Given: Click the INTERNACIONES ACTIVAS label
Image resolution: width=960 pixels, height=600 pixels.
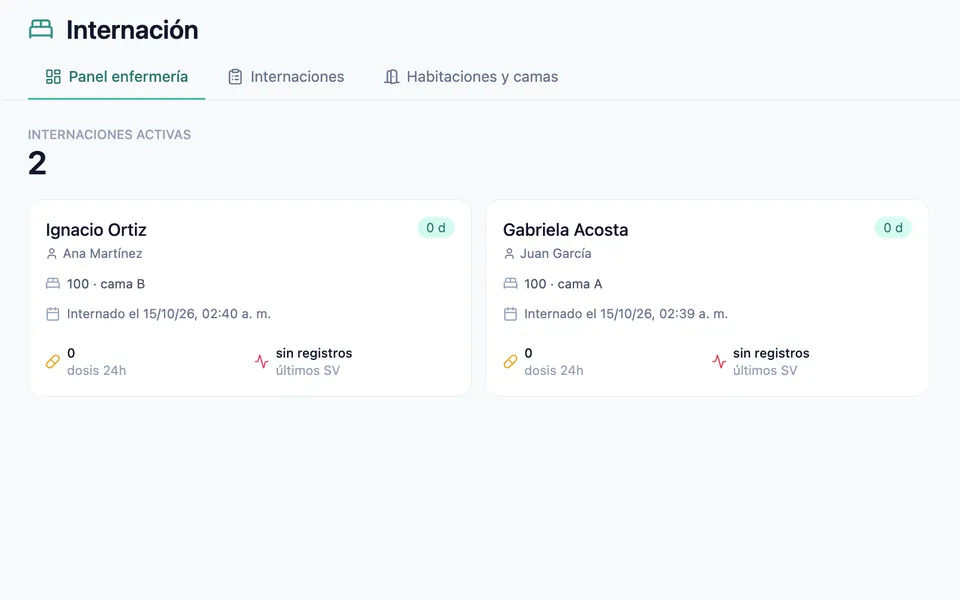Looking at the screenshot, I should (x=110, y=135).
